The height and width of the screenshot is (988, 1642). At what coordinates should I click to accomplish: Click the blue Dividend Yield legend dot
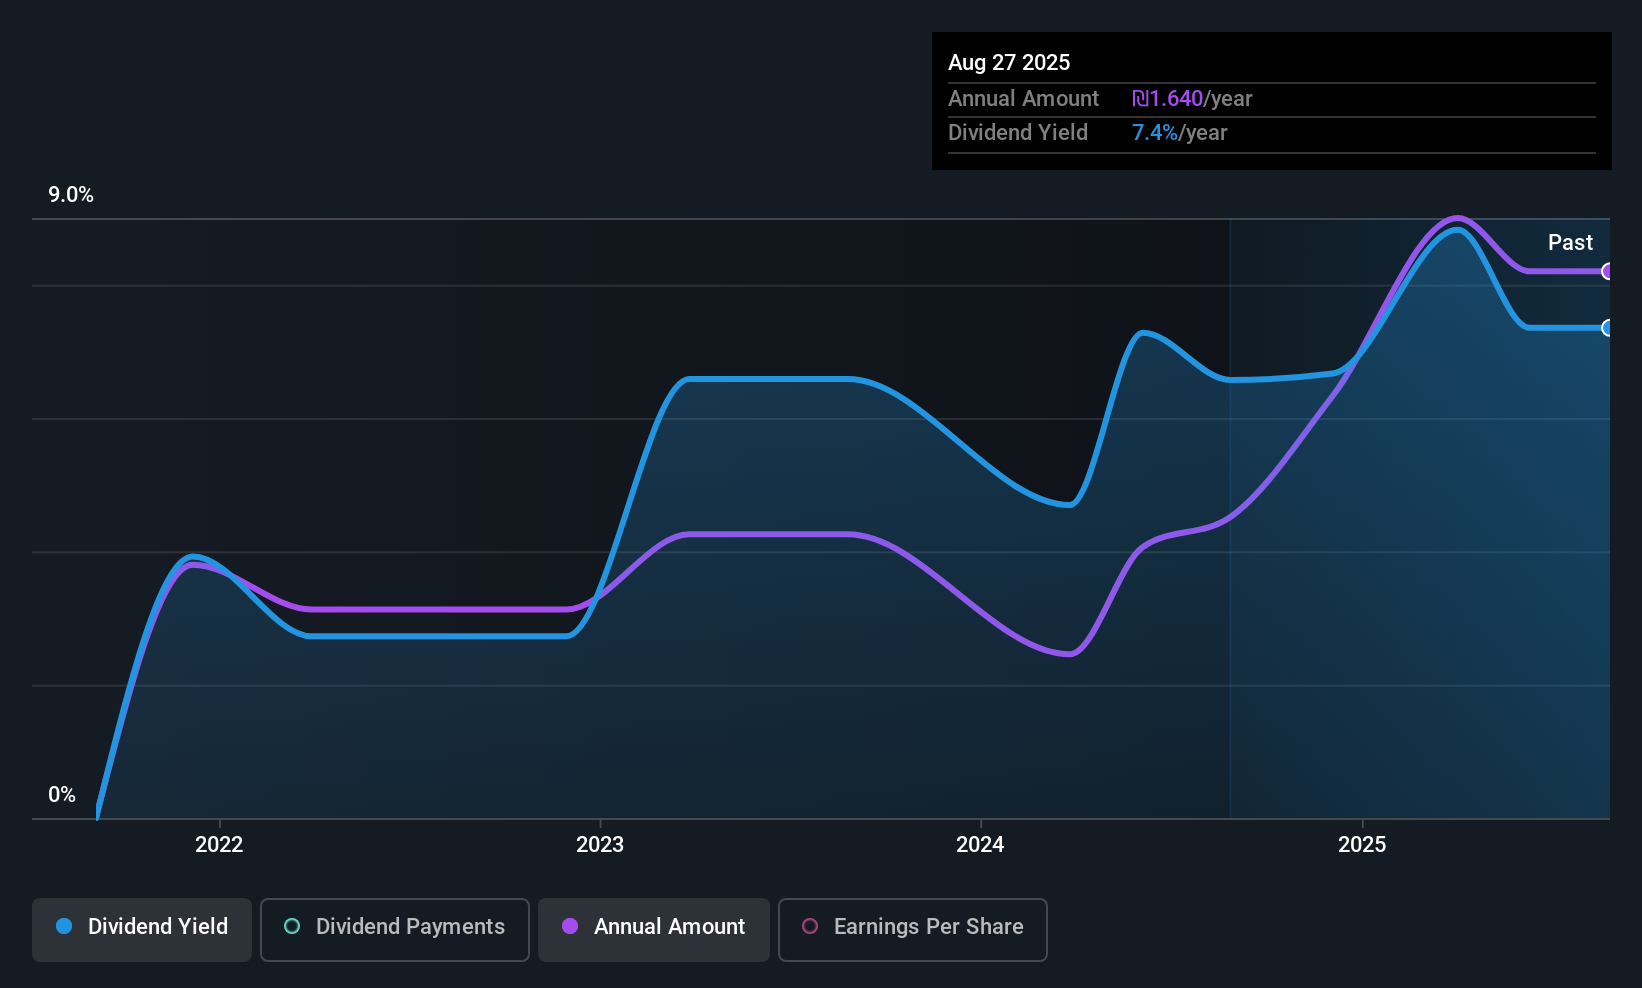tap(64, 926)
